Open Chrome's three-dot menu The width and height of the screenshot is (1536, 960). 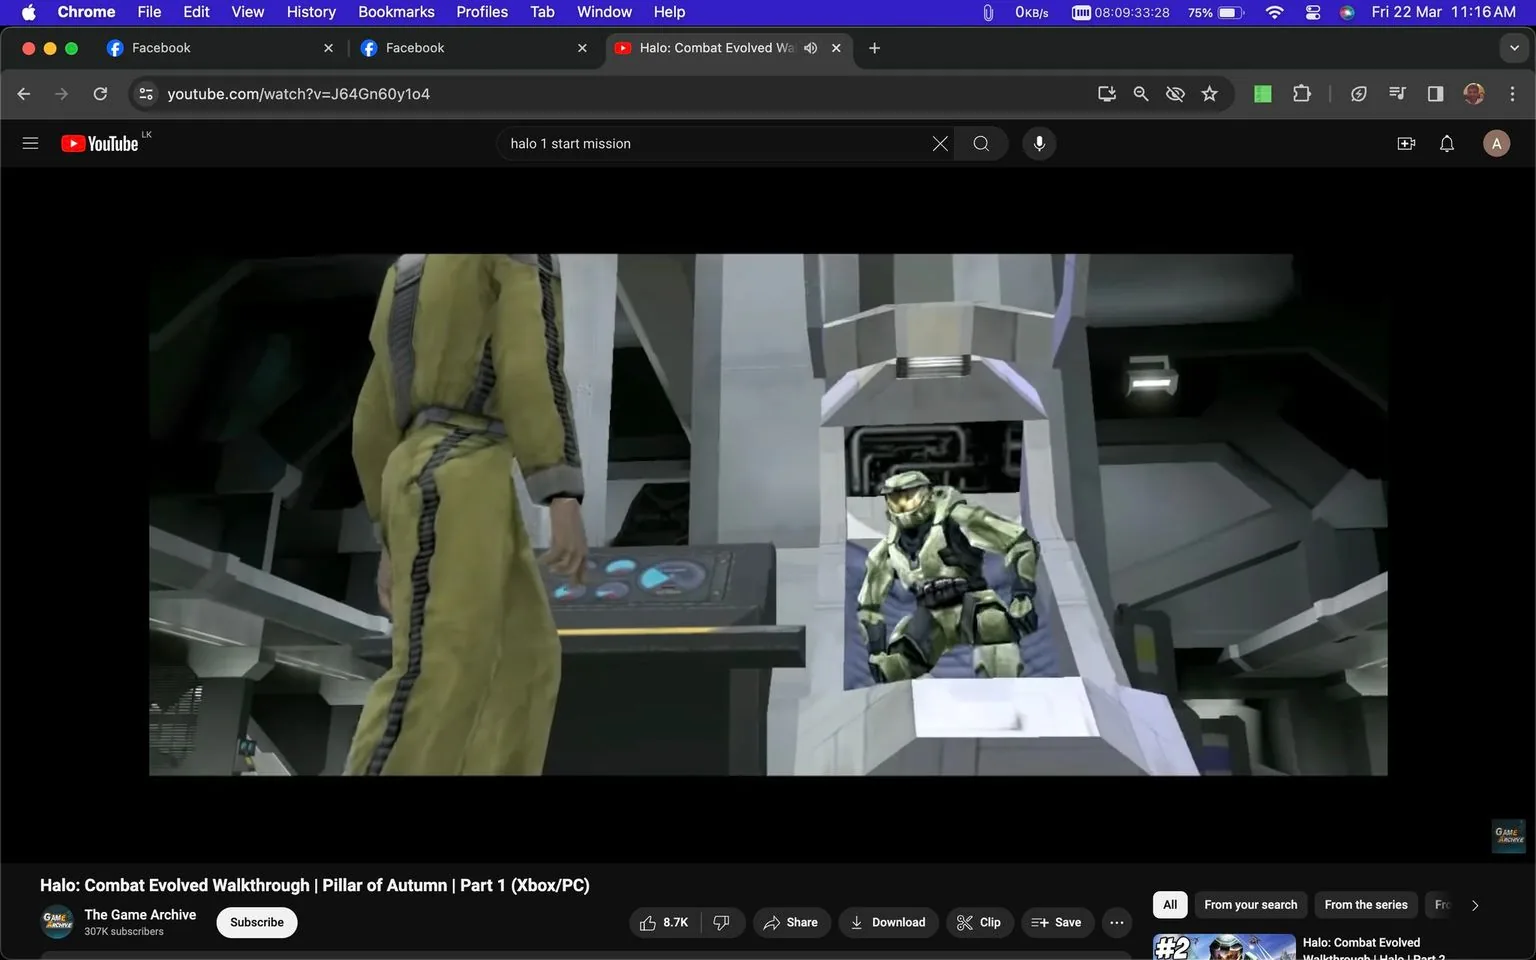tap(1513, 93)
